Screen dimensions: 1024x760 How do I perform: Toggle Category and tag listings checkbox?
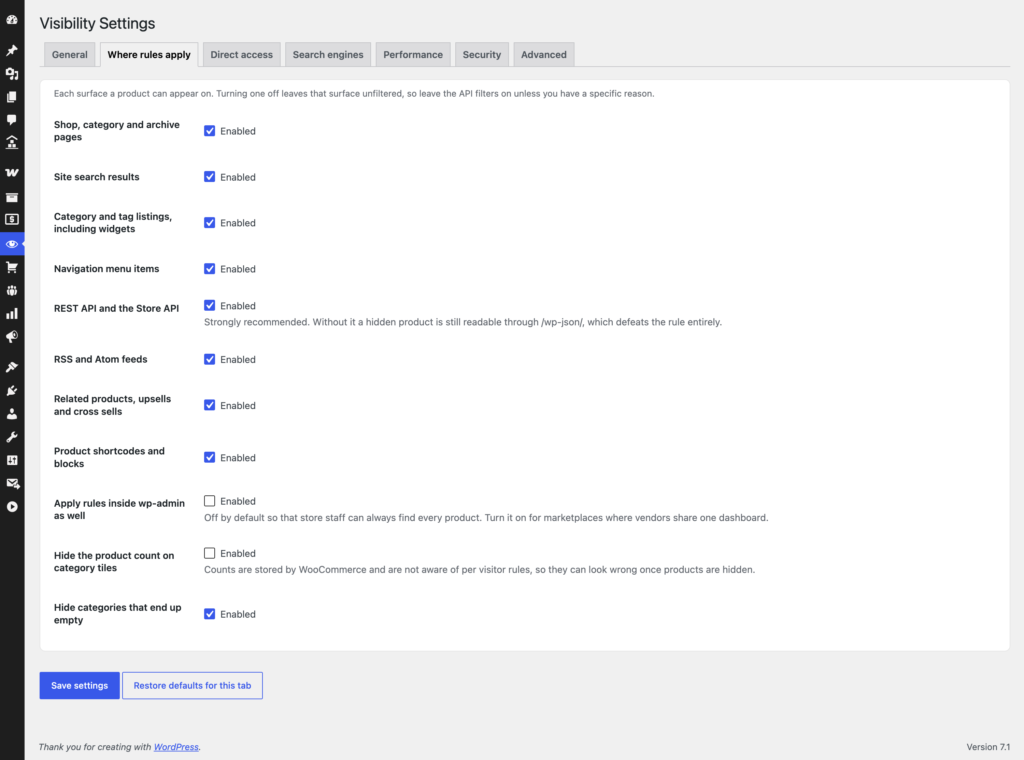pyautogui.click(x=210, y=223)
